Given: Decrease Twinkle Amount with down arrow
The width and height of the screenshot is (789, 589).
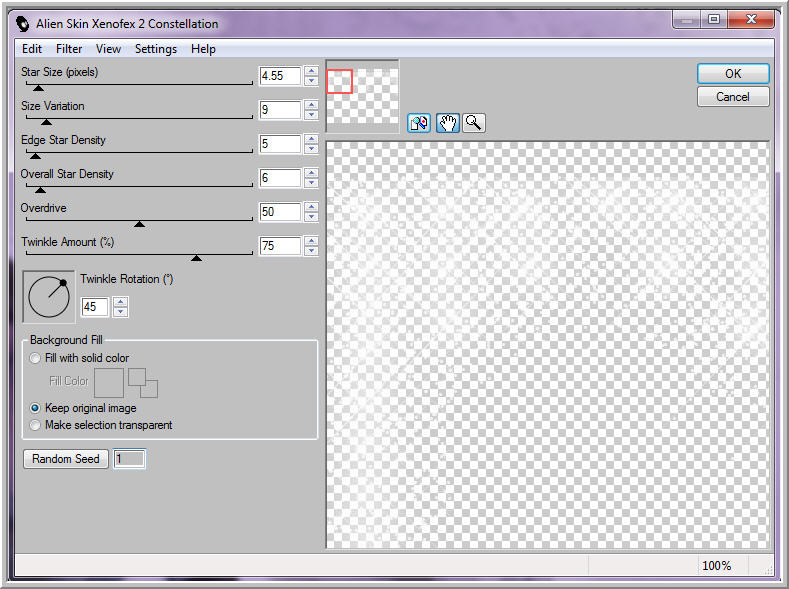Looking at the screenshot, I should pyautogui.click(x=311, y=250).
